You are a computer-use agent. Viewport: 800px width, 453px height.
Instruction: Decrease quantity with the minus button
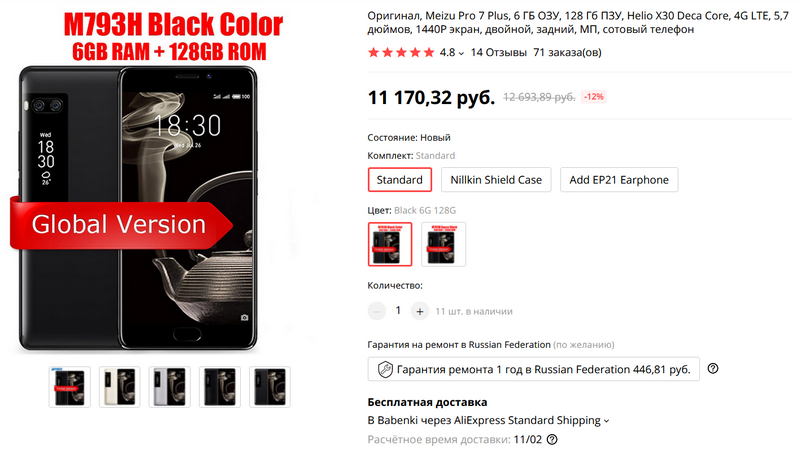(377, 311)
